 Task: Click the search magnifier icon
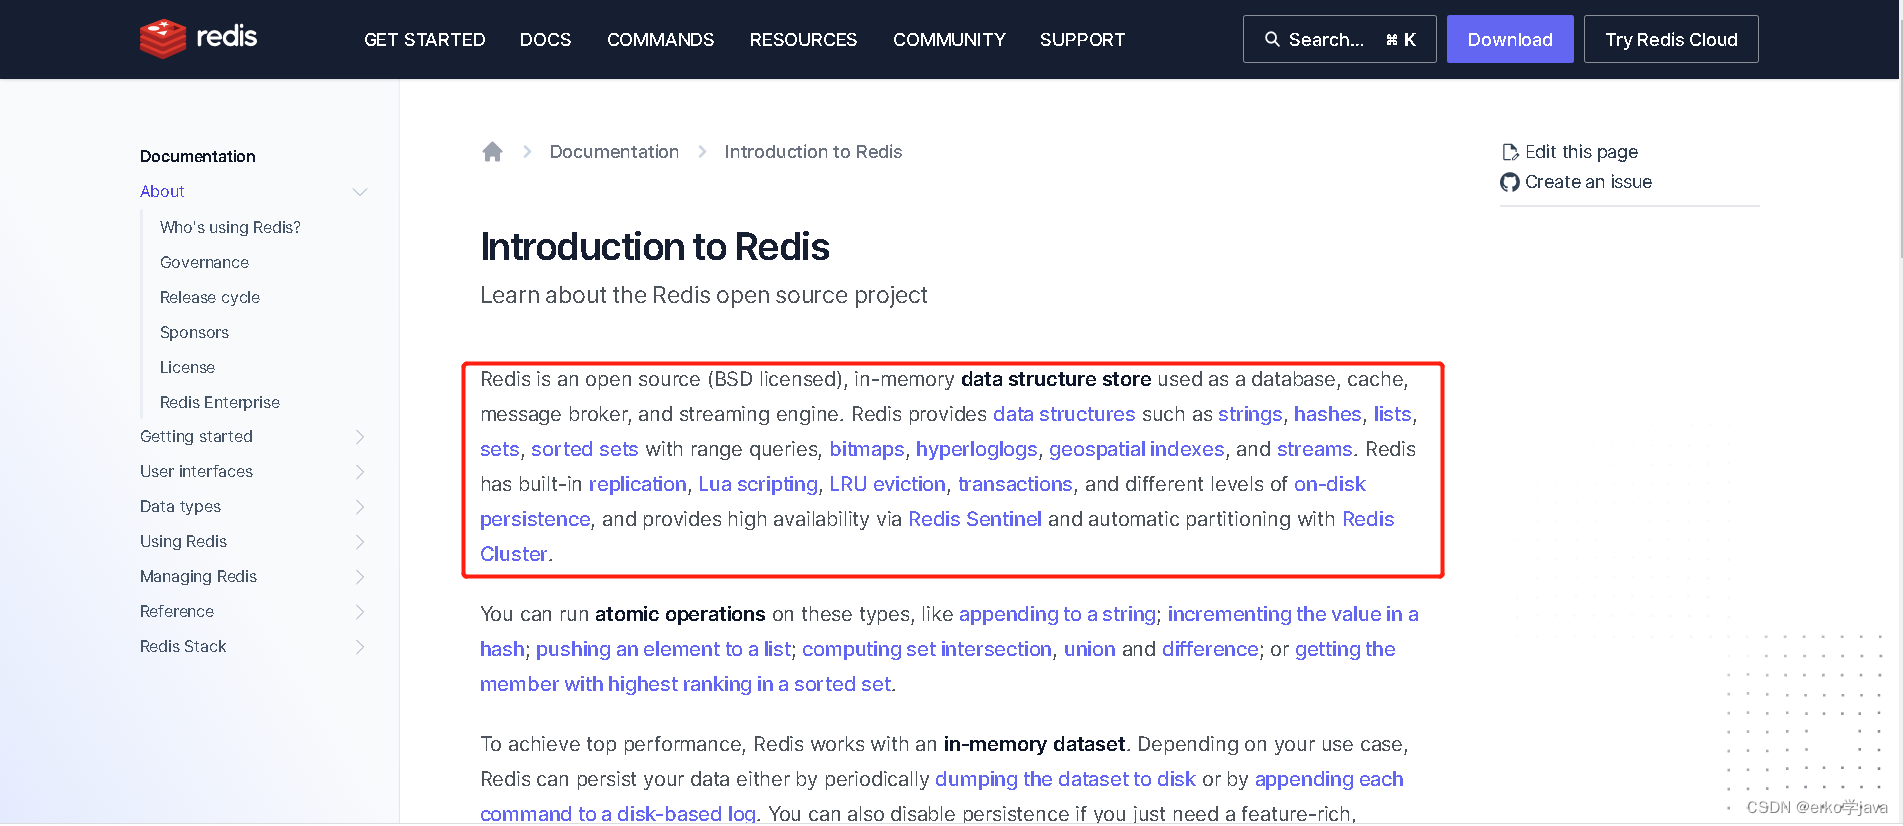click(1272, 40)
